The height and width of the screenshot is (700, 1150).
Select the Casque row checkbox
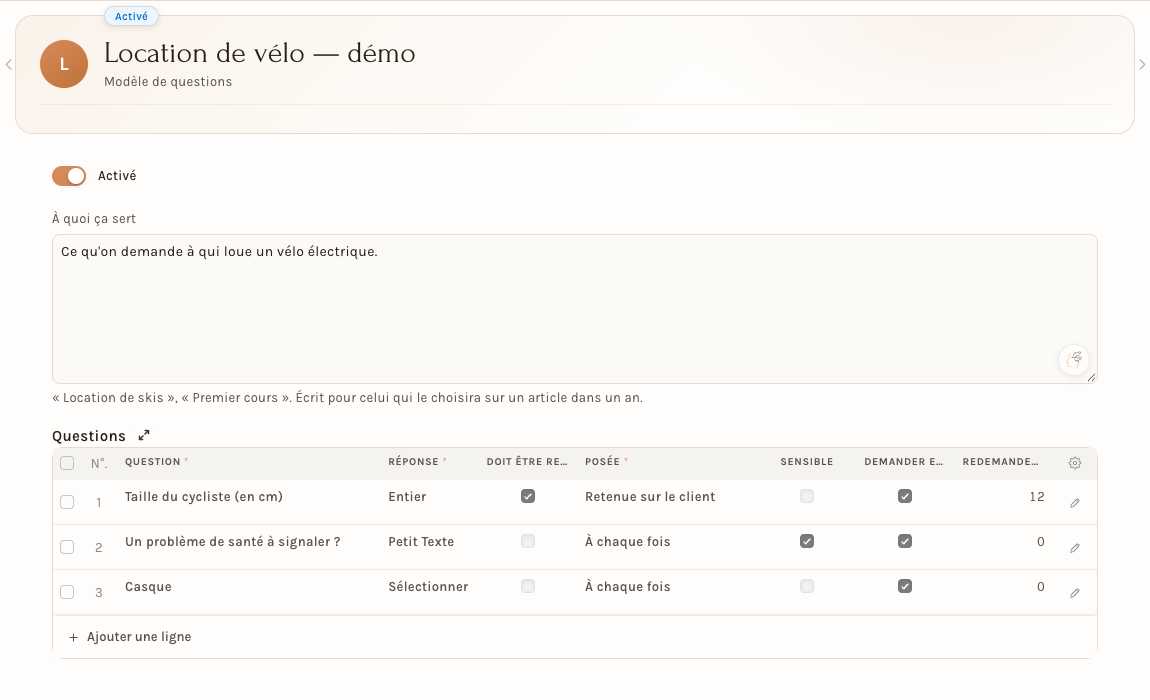[67, 592]
